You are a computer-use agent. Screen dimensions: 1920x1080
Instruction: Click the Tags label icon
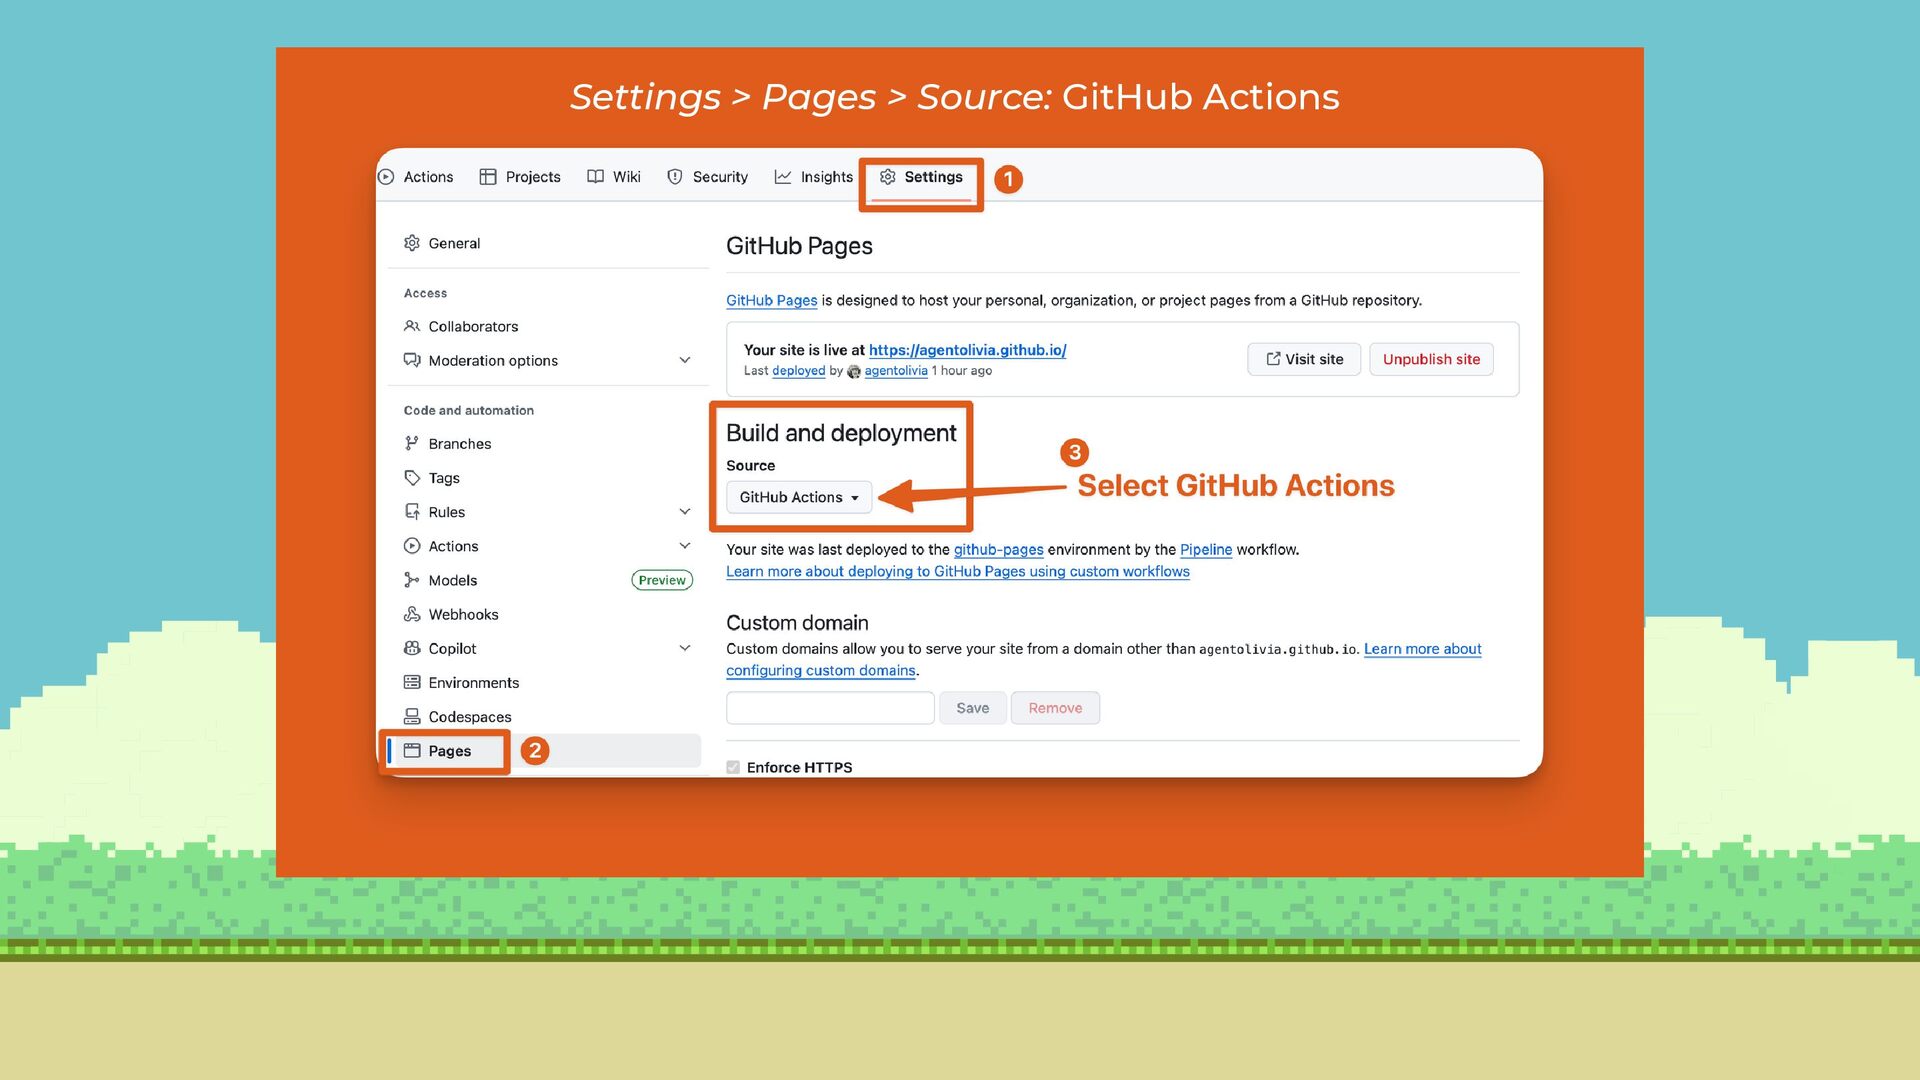[411, 478]
